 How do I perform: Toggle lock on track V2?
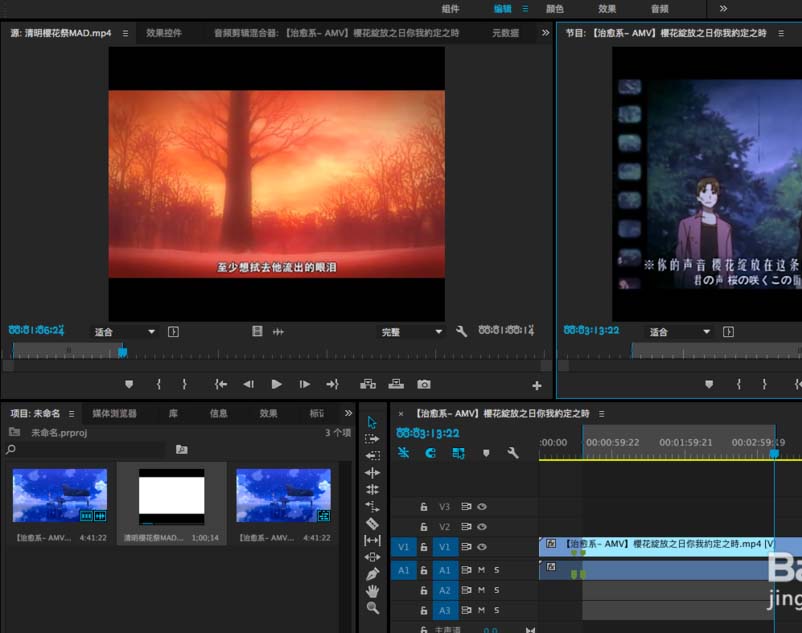(x=424, y=527)
